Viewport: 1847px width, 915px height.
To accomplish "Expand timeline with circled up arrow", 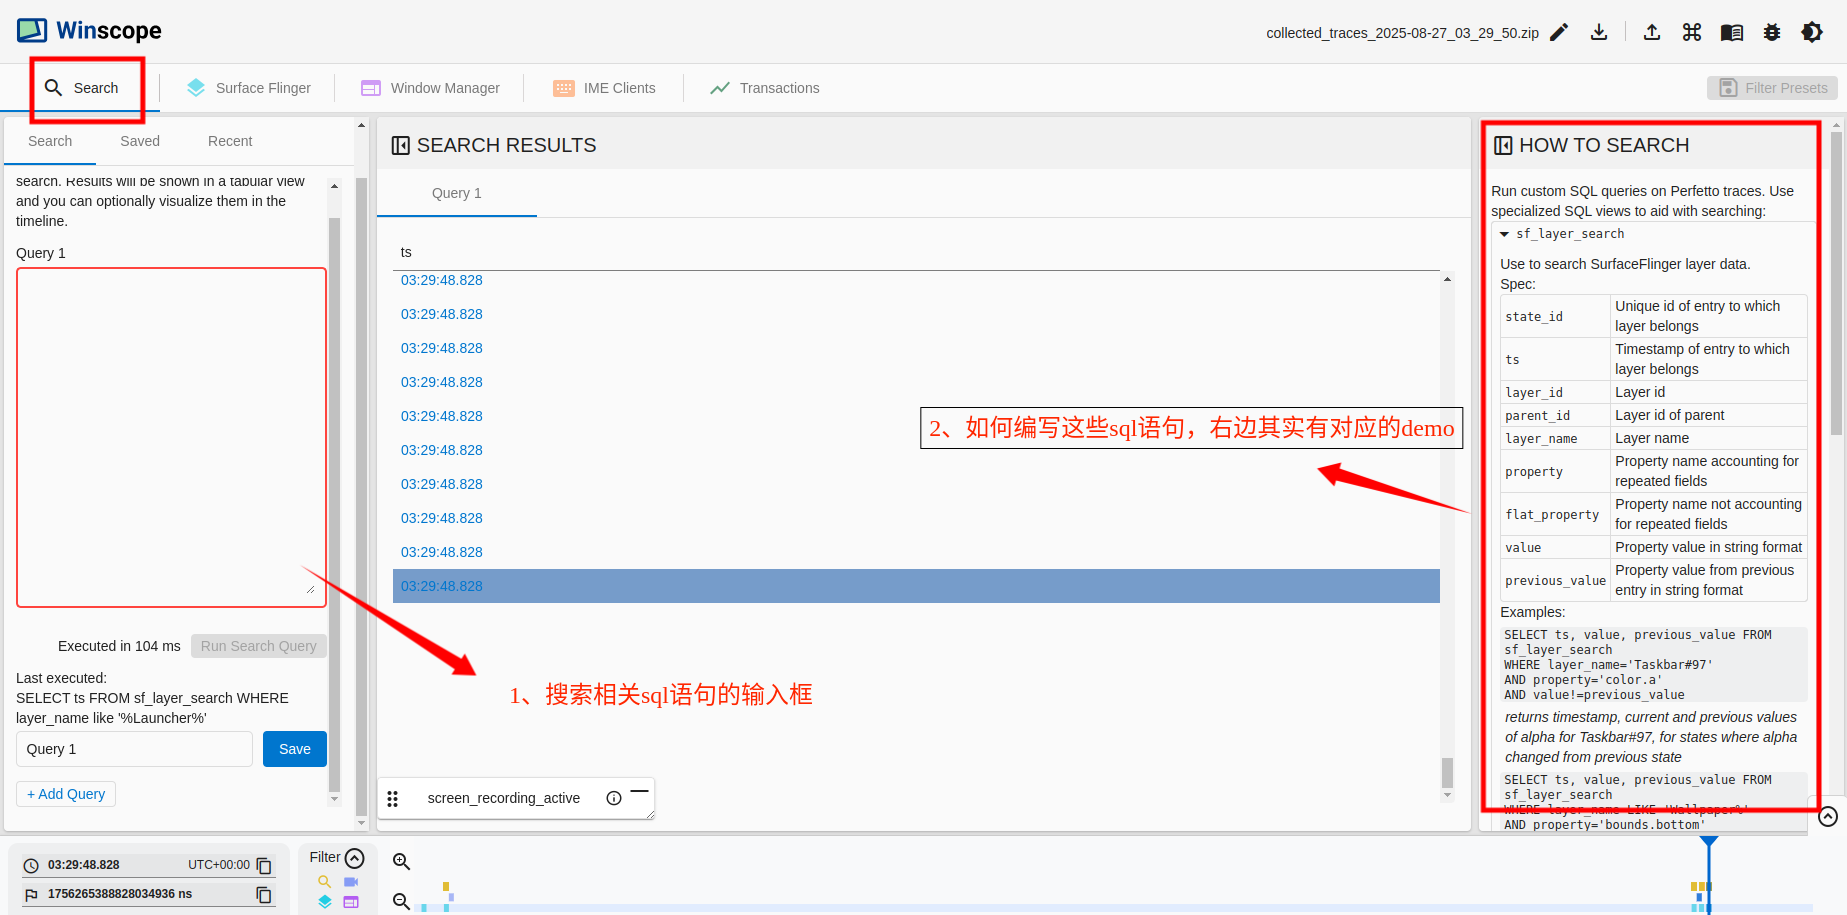I will (x=1828, y=817).
